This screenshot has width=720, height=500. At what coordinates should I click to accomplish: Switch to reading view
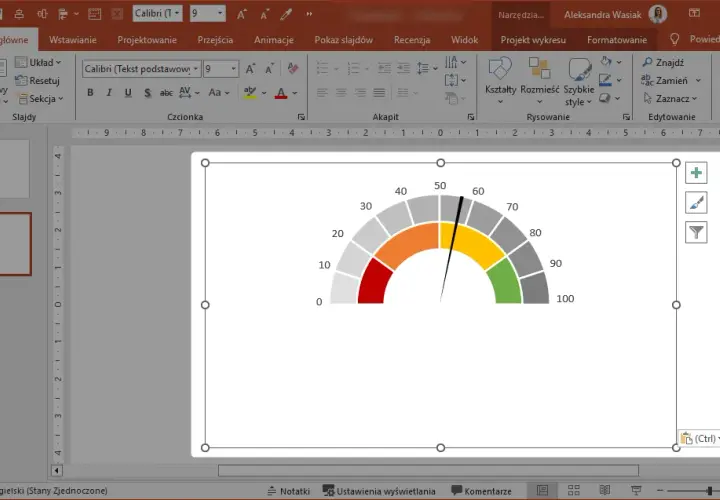pyautogui.click(x=605, y=490)
